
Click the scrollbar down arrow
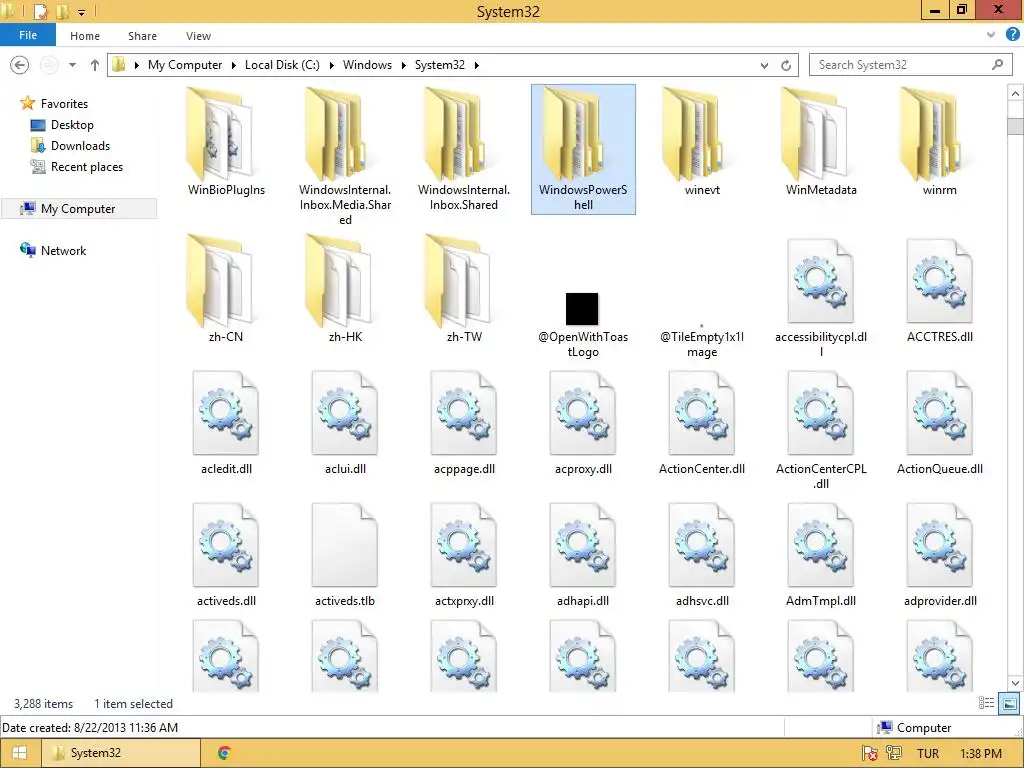tap(1016, 683)
